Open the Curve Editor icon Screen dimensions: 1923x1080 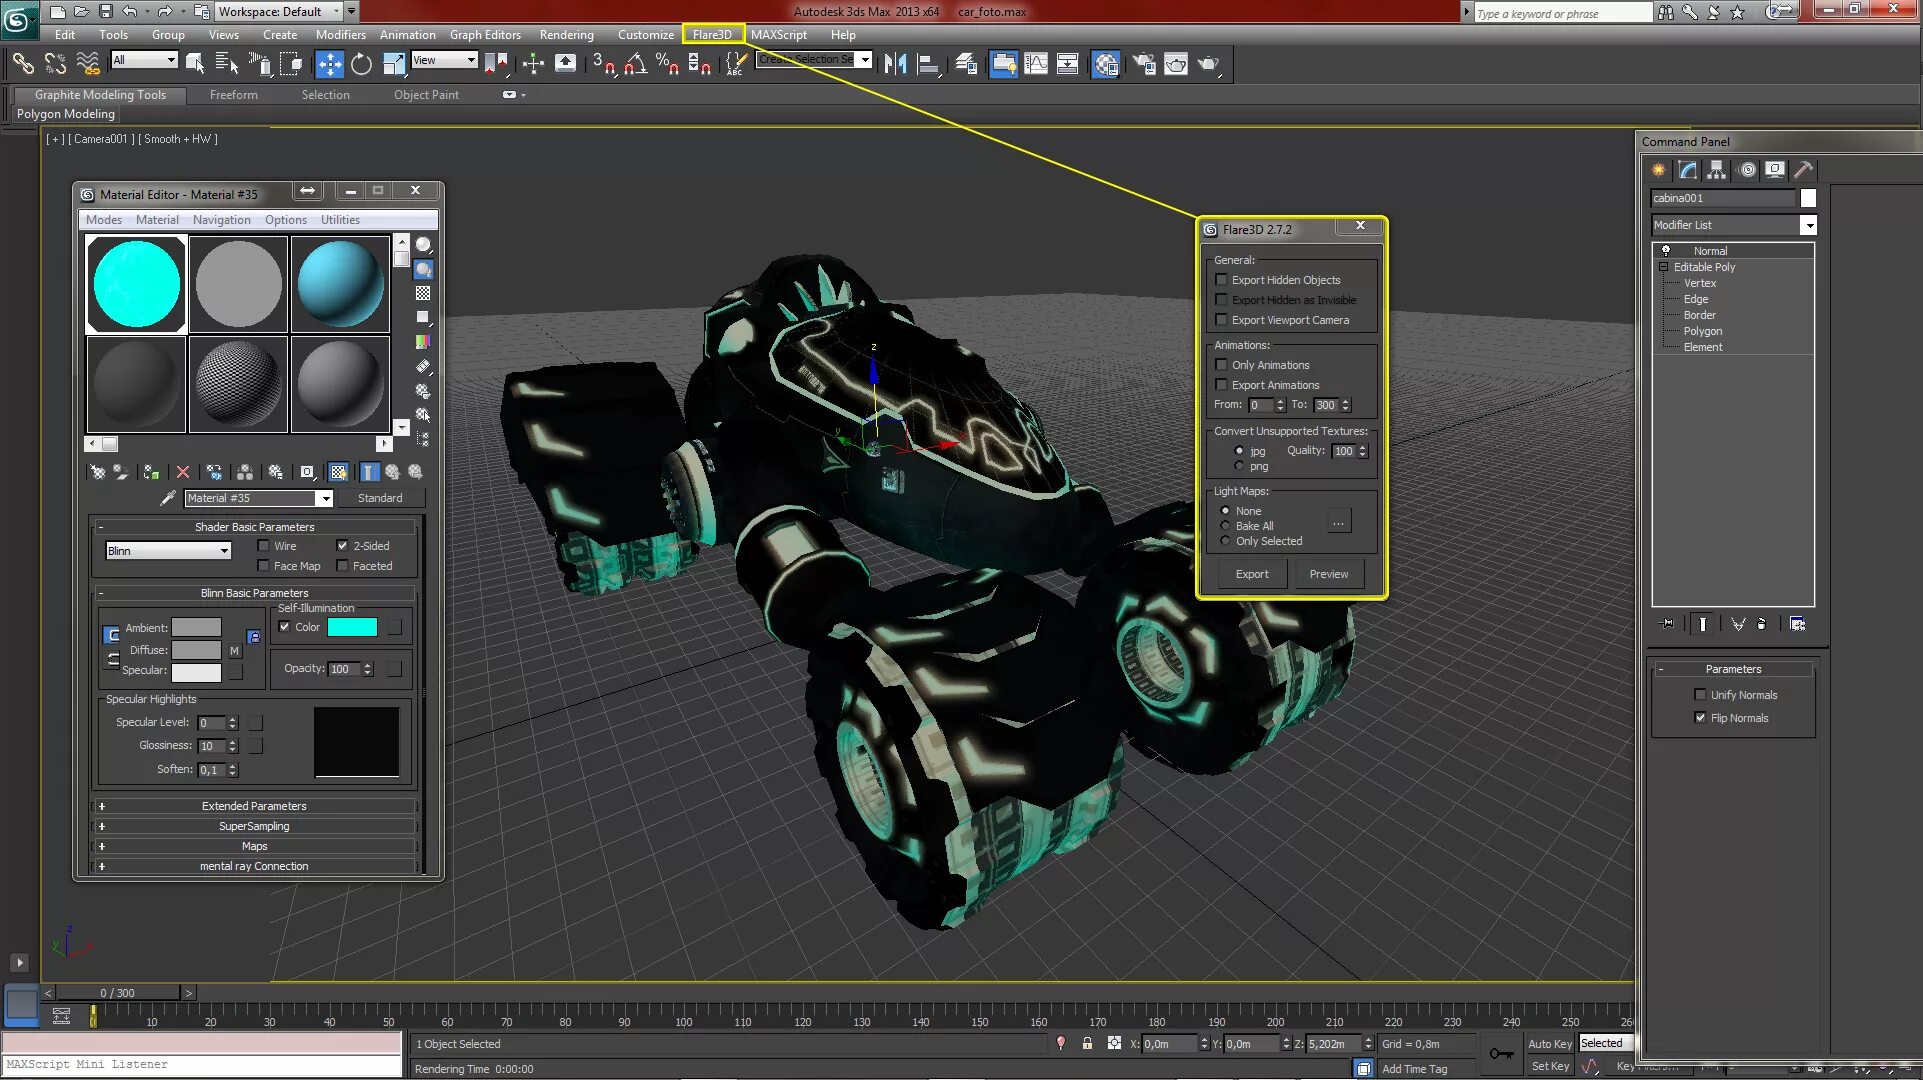(x=1036, y=64)
